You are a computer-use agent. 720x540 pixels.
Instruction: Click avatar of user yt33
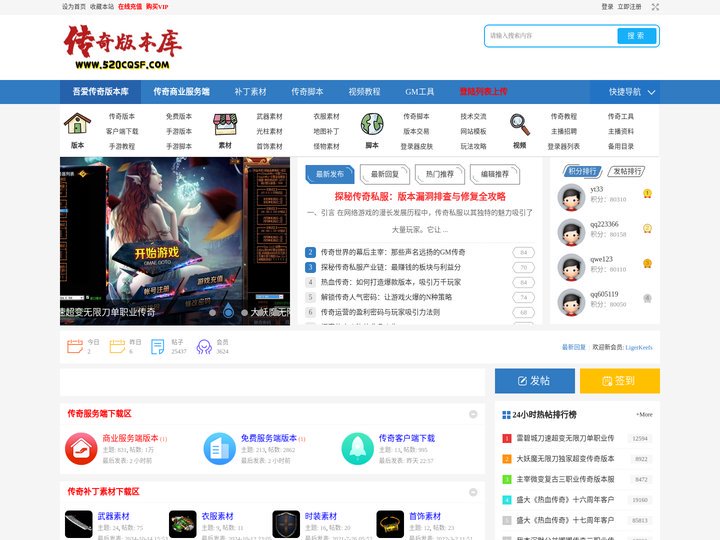tap(571, 197)
